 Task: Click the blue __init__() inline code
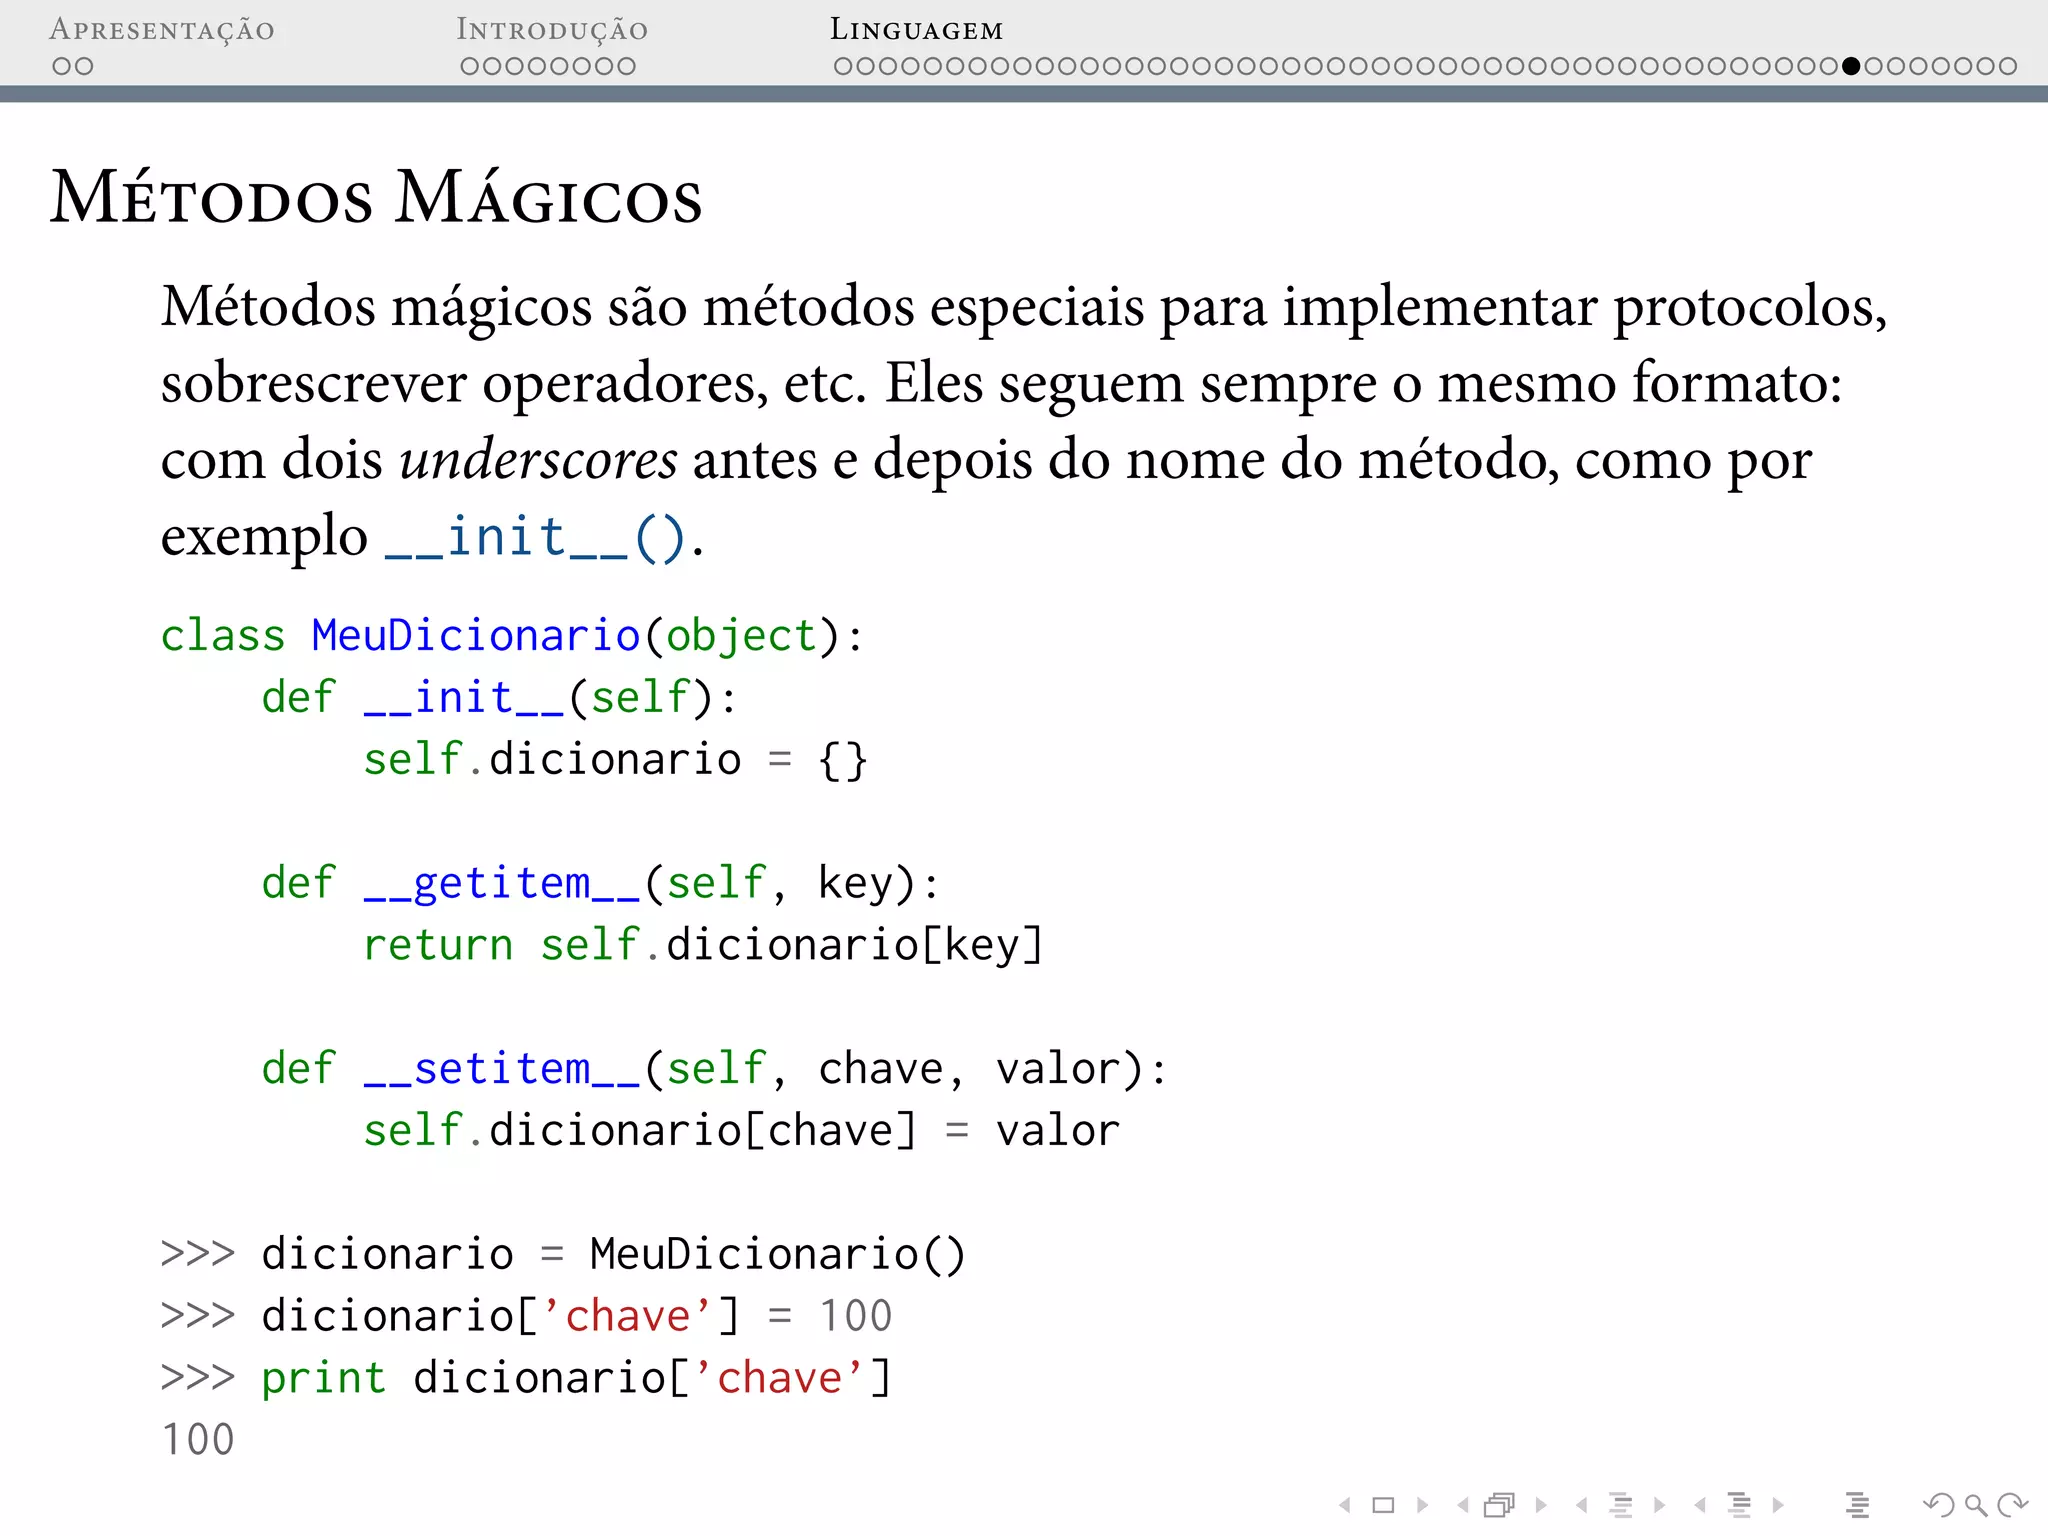[x=536, y=538]
